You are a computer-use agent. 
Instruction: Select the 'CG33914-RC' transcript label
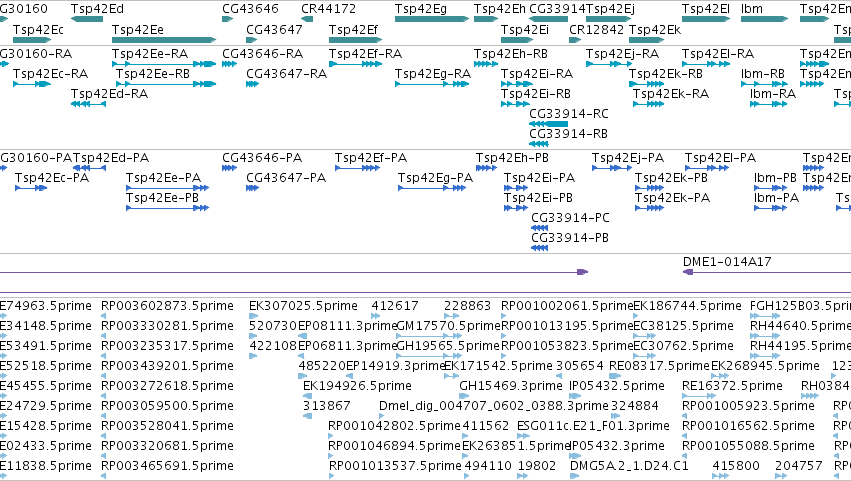569,114
